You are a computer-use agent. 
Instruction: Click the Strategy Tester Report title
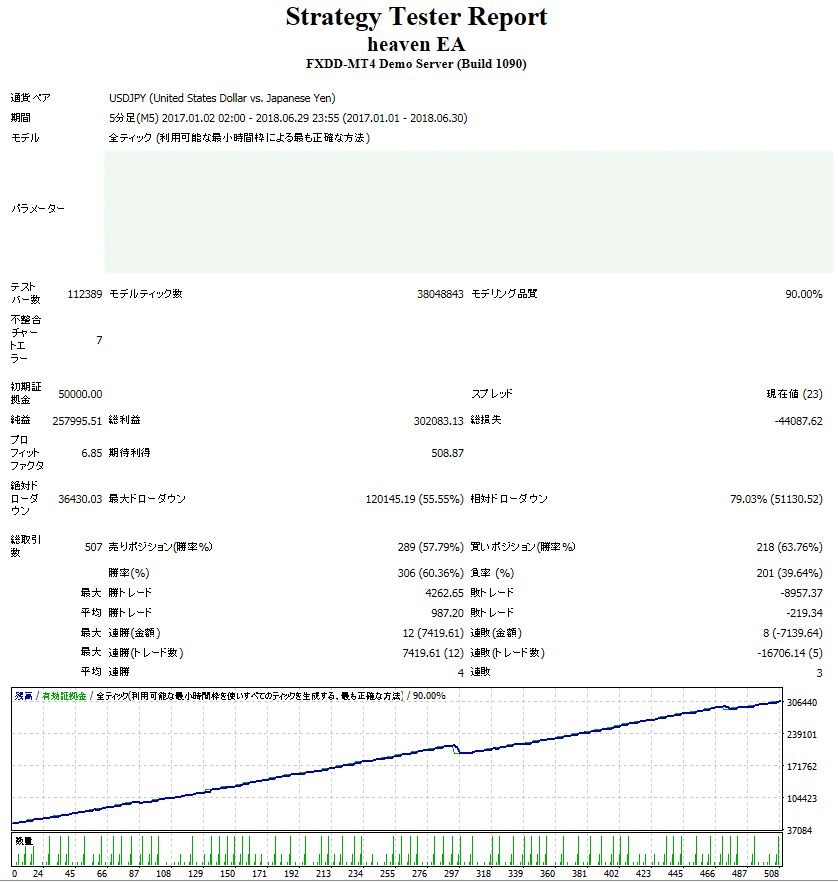[416, 18]
